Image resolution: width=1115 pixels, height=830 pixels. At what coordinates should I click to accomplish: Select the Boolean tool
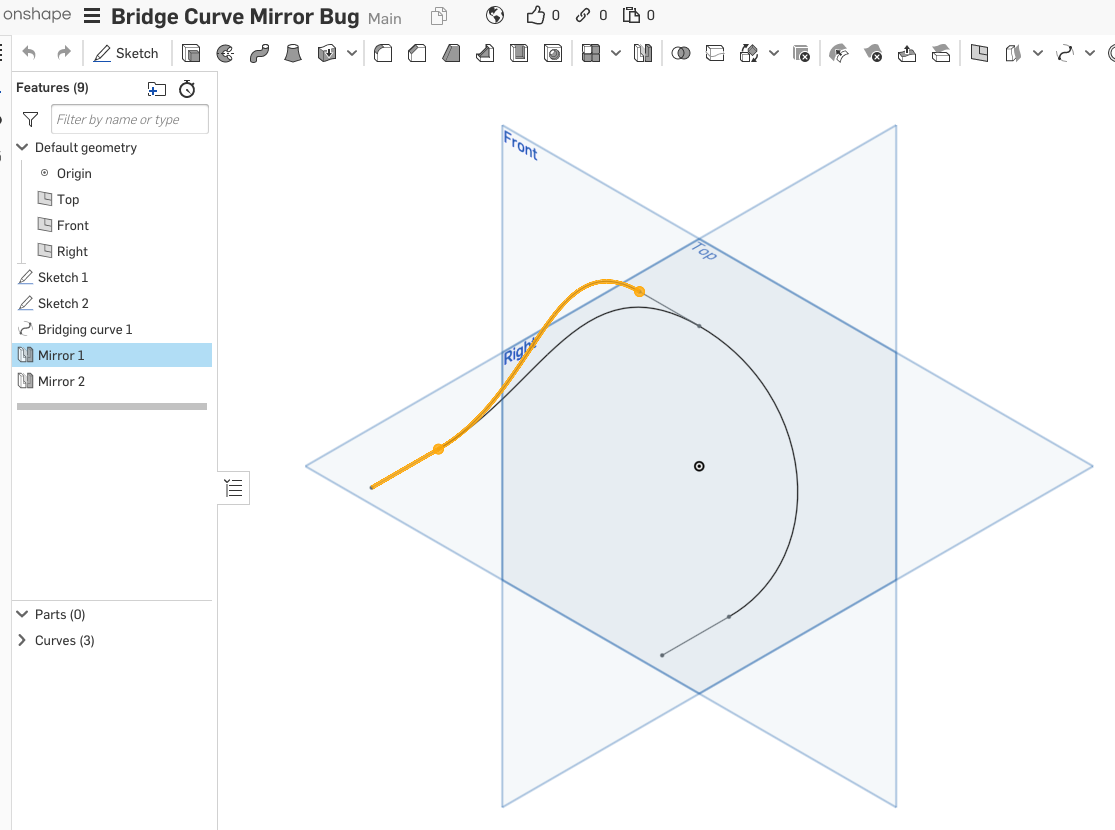[681, 53]
